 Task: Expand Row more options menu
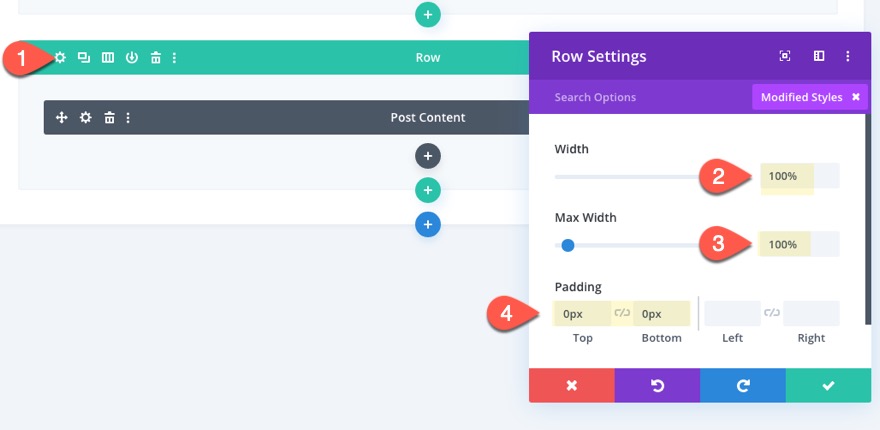pos(174,58)
